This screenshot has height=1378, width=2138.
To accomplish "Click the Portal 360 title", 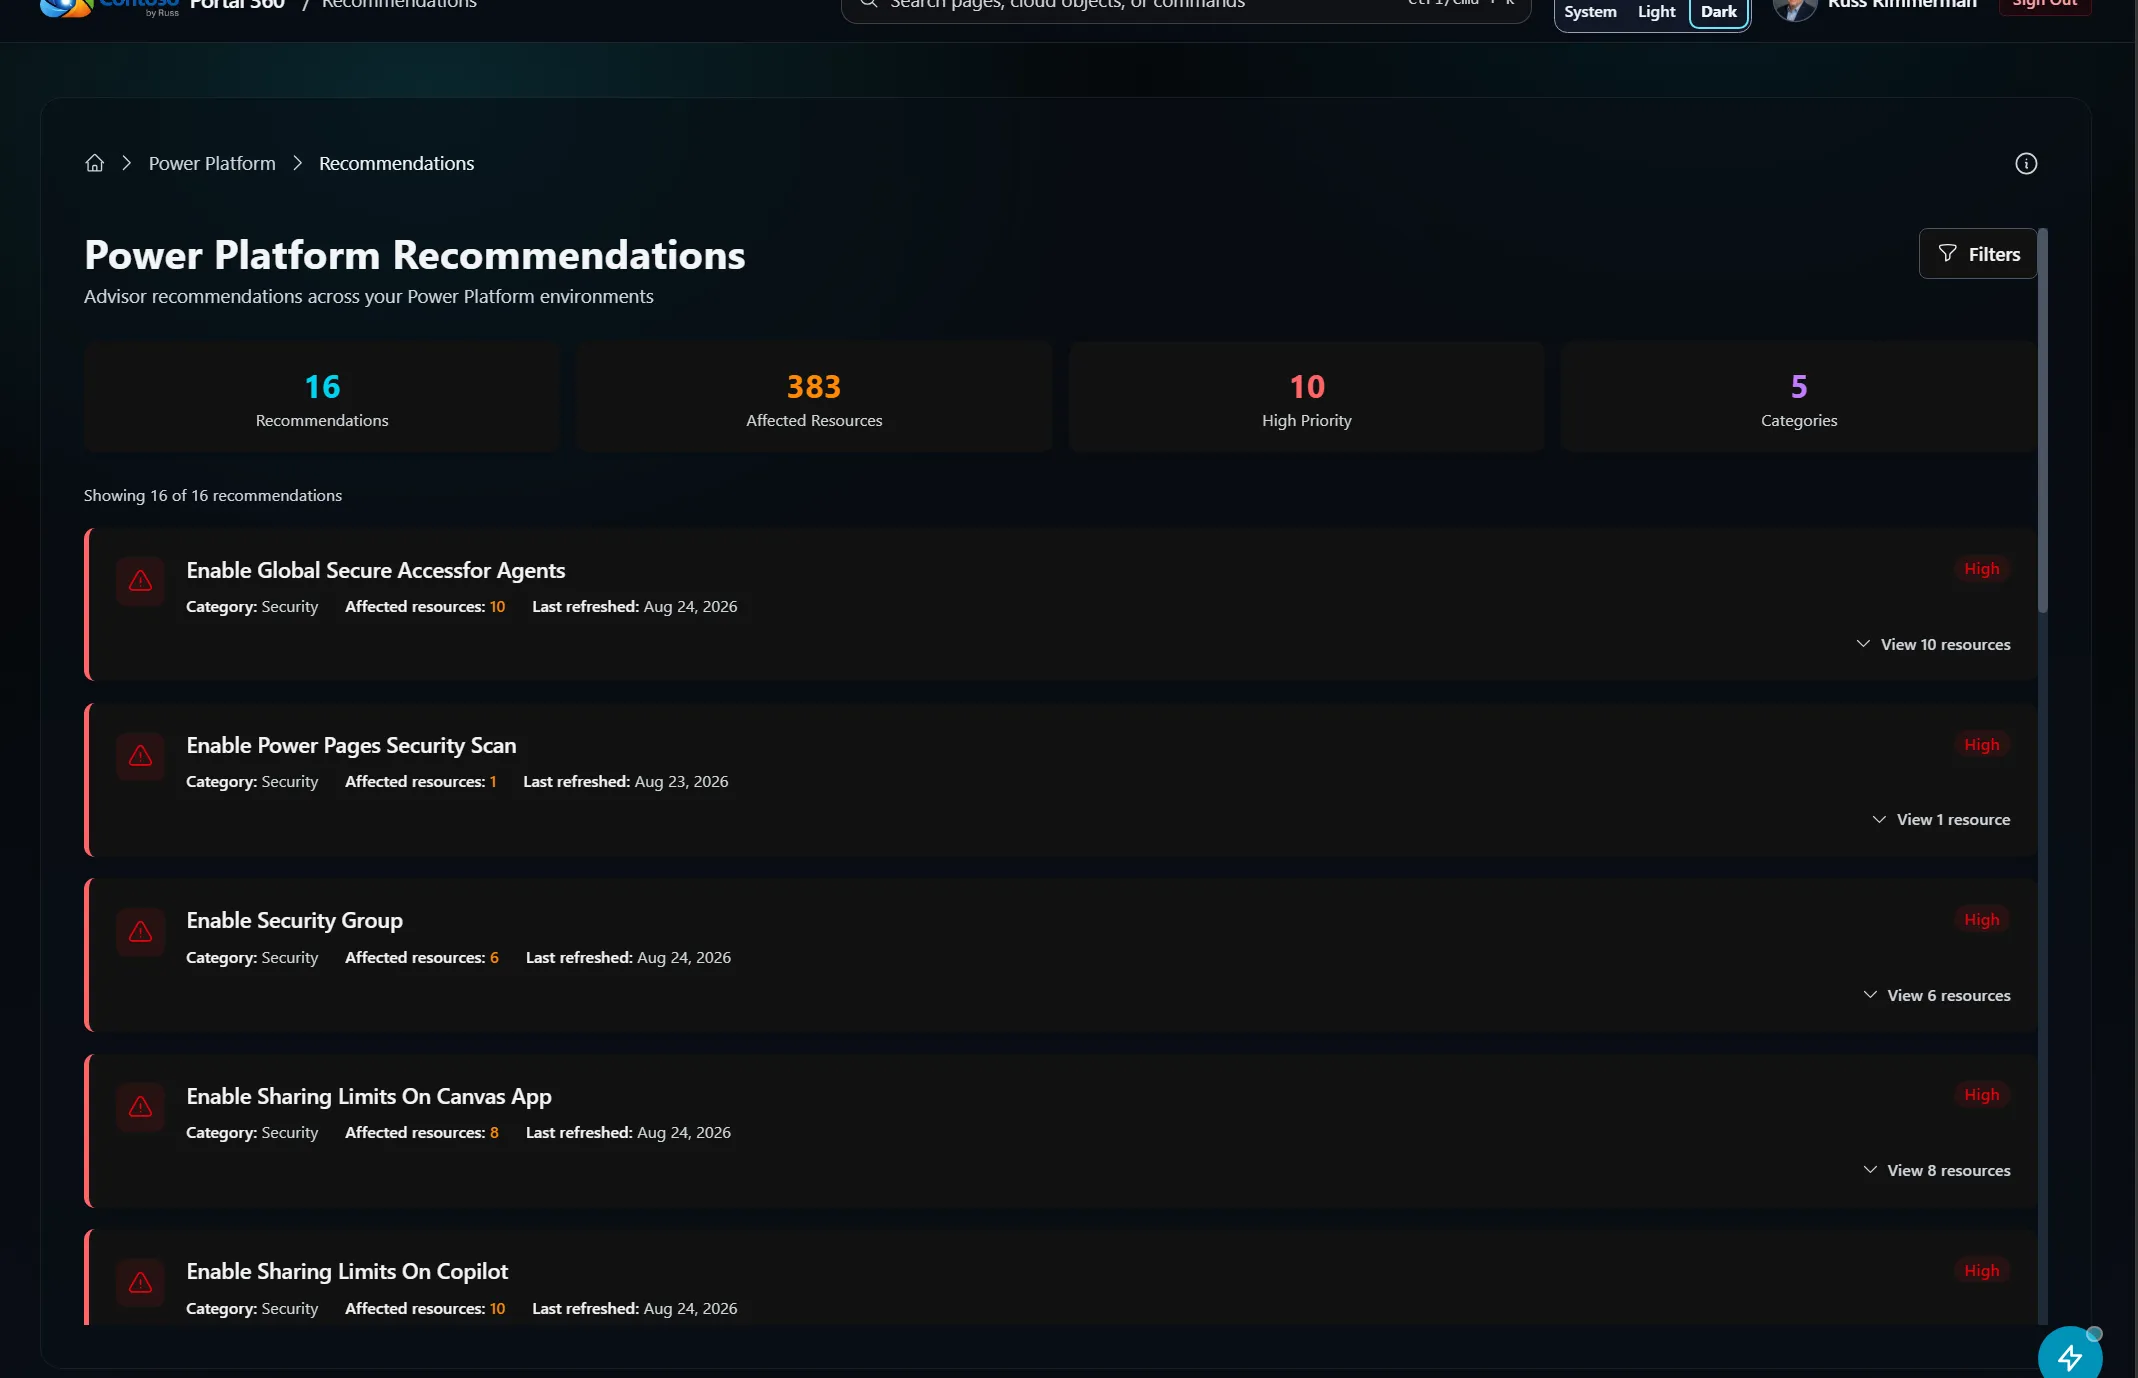I will [x=237, y=4].
